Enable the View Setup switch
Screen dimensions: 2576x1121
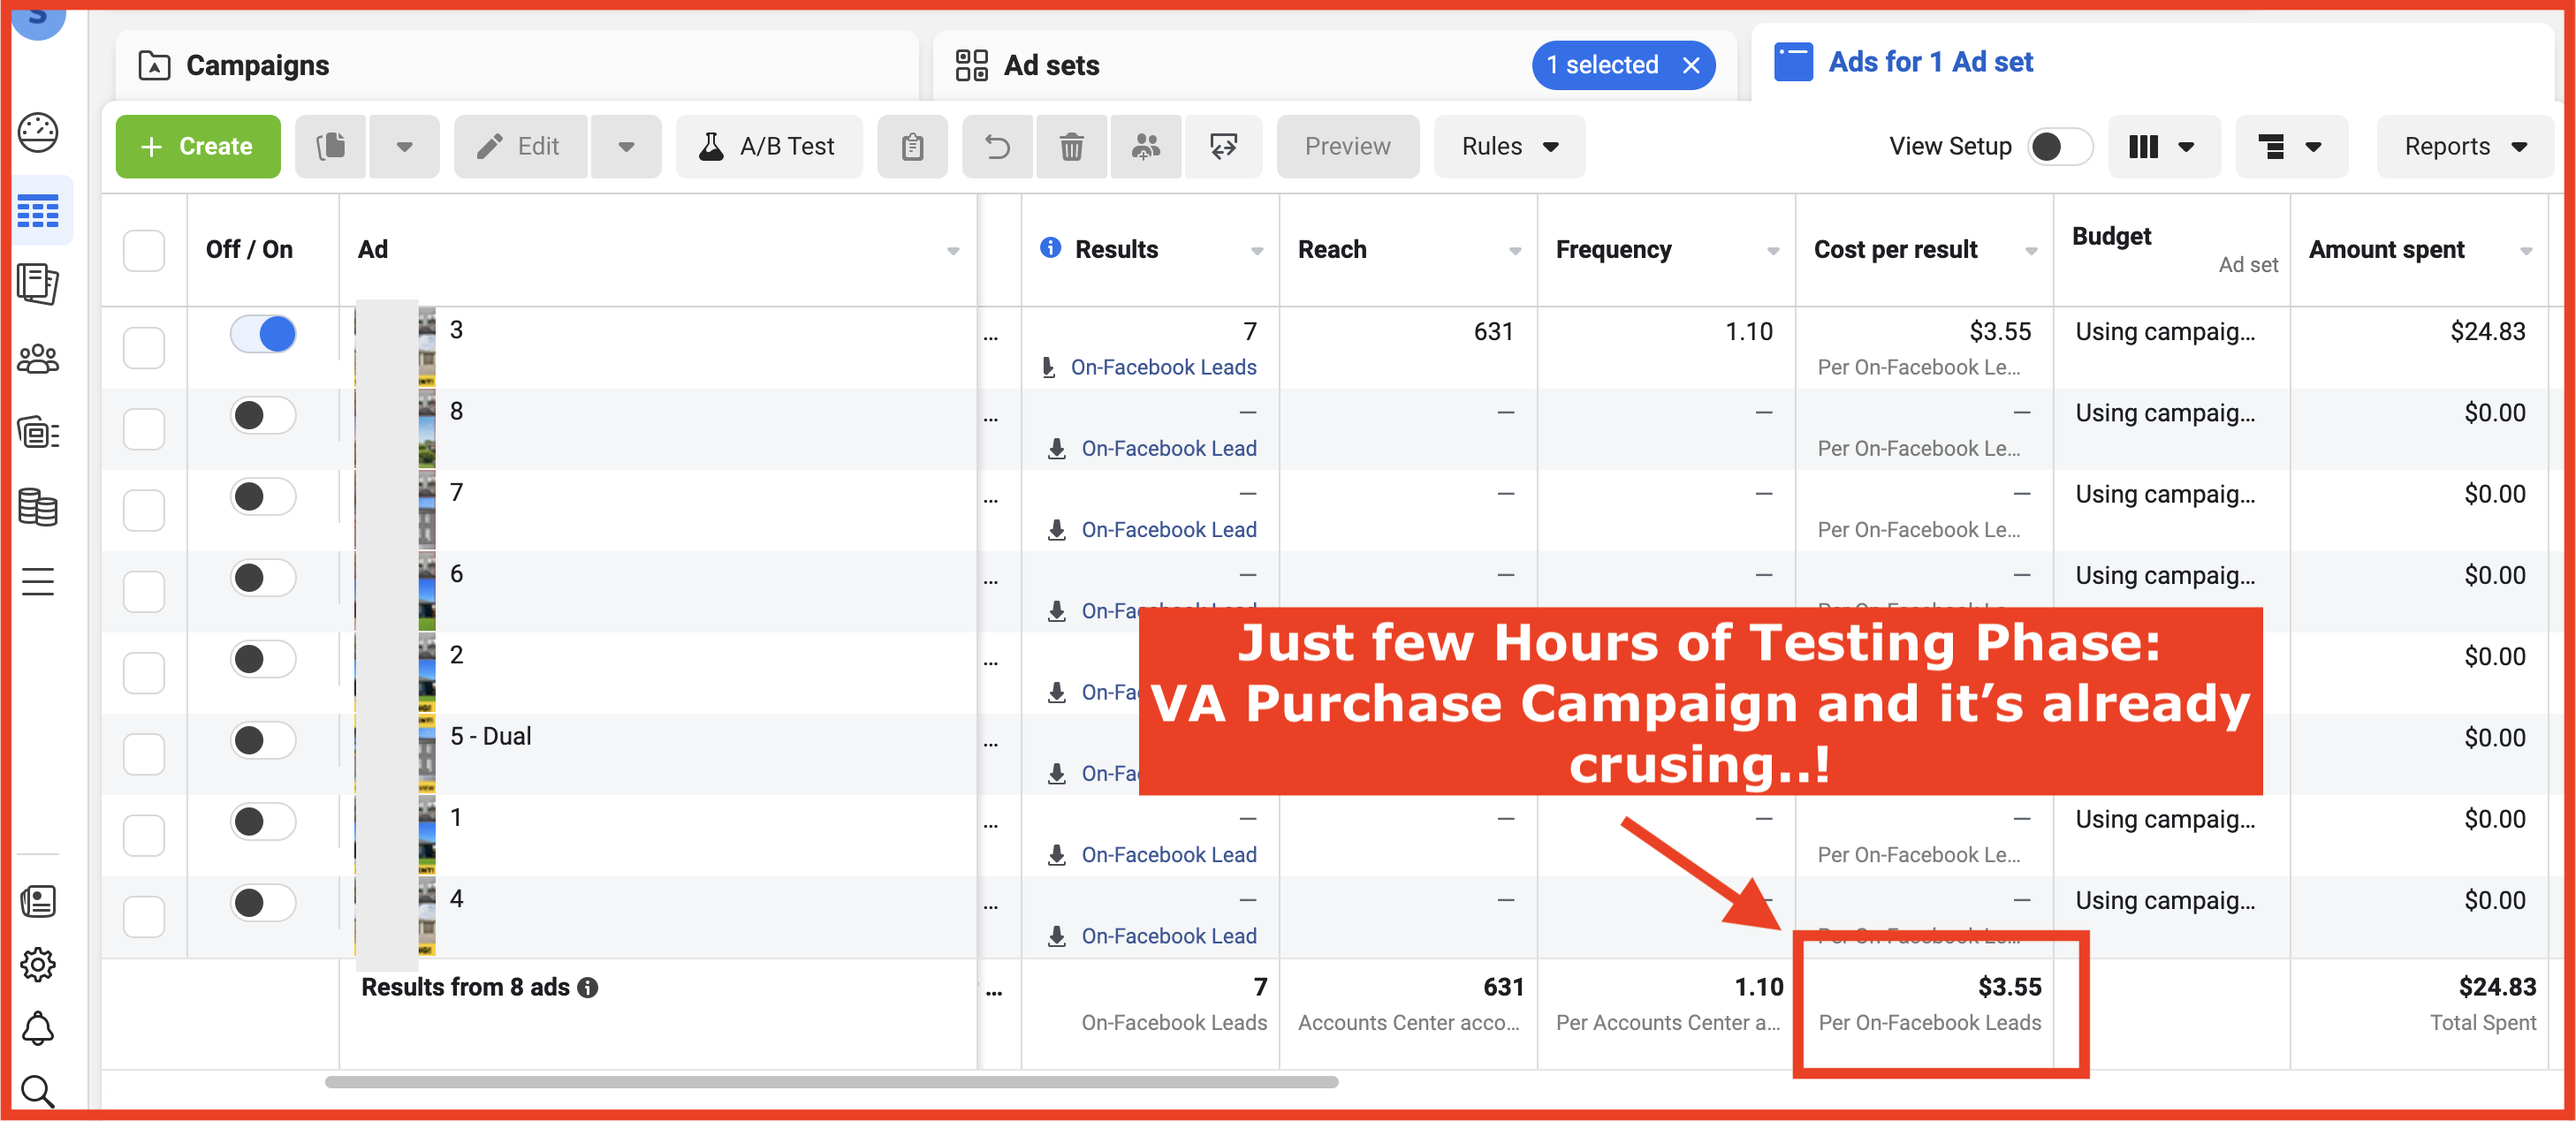point(2059,147)
